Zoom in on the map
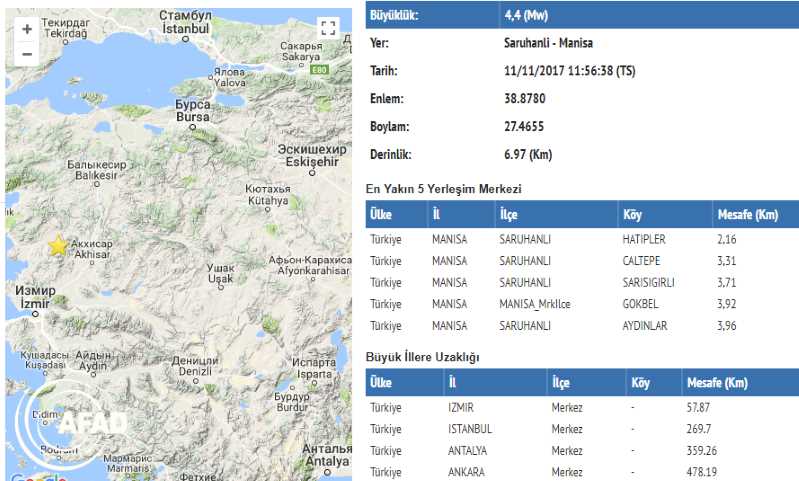The height and width of the screenshot is (481, 799). click(26, 29)
